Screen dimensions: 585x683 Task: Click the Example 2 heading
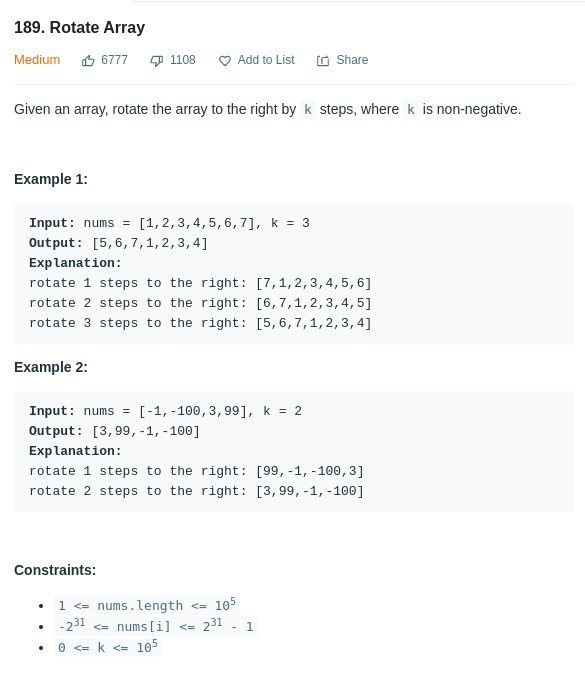(51, 367)
